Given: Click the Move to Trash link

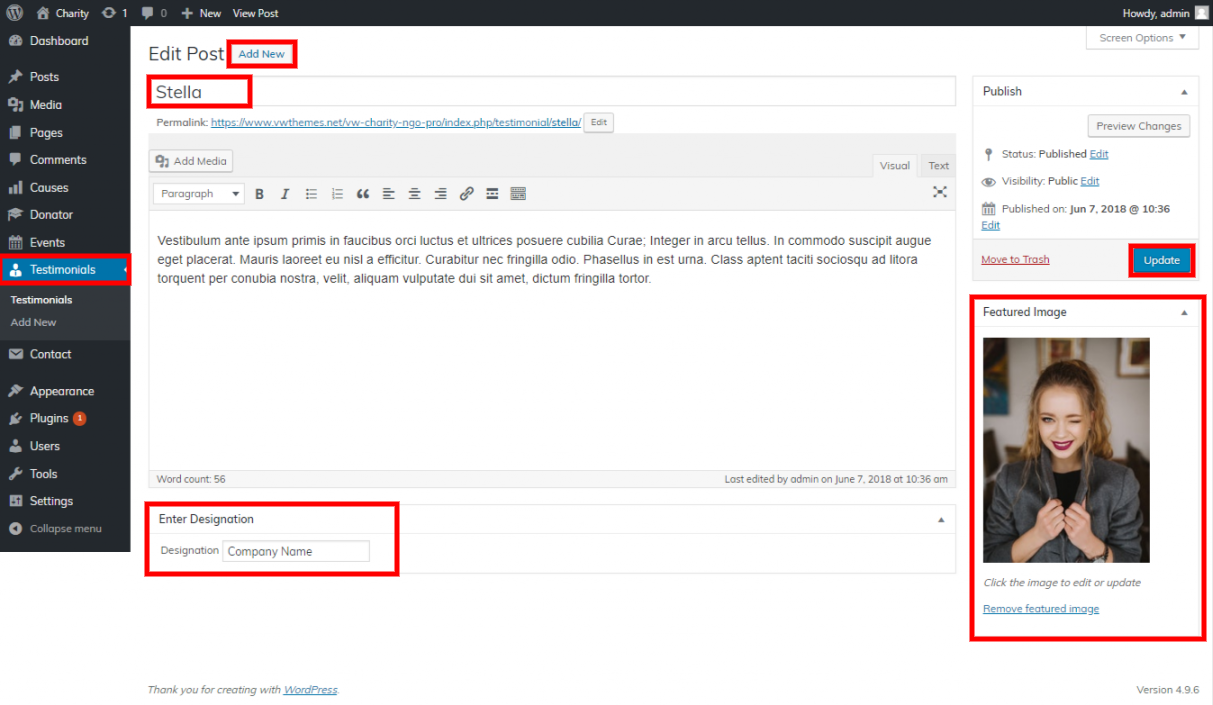Looking at the screenshot, I should [1015, 260].
